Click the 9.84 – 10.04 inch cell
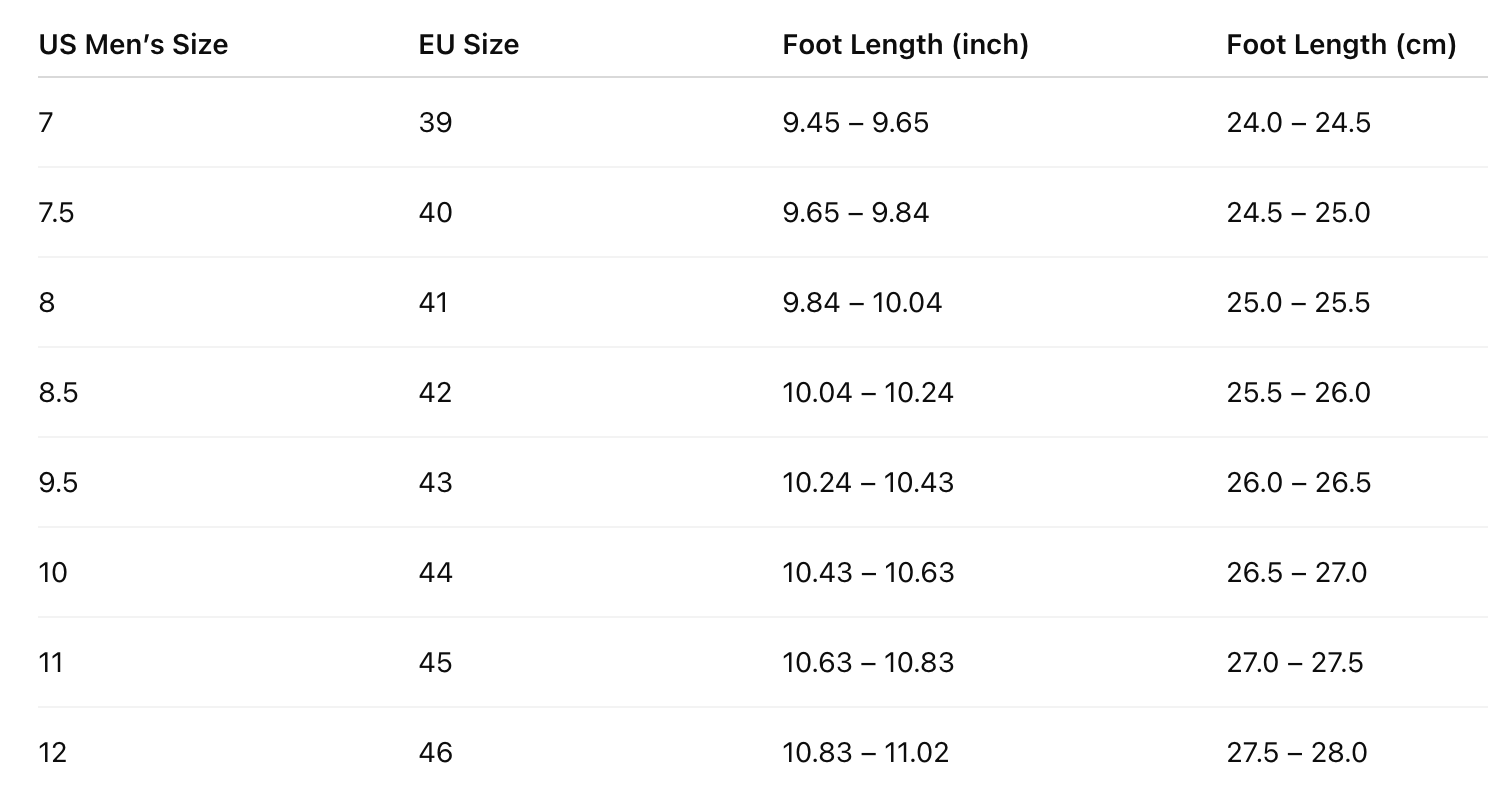Viewport: 1488px width, 801px height. [862, 303]
